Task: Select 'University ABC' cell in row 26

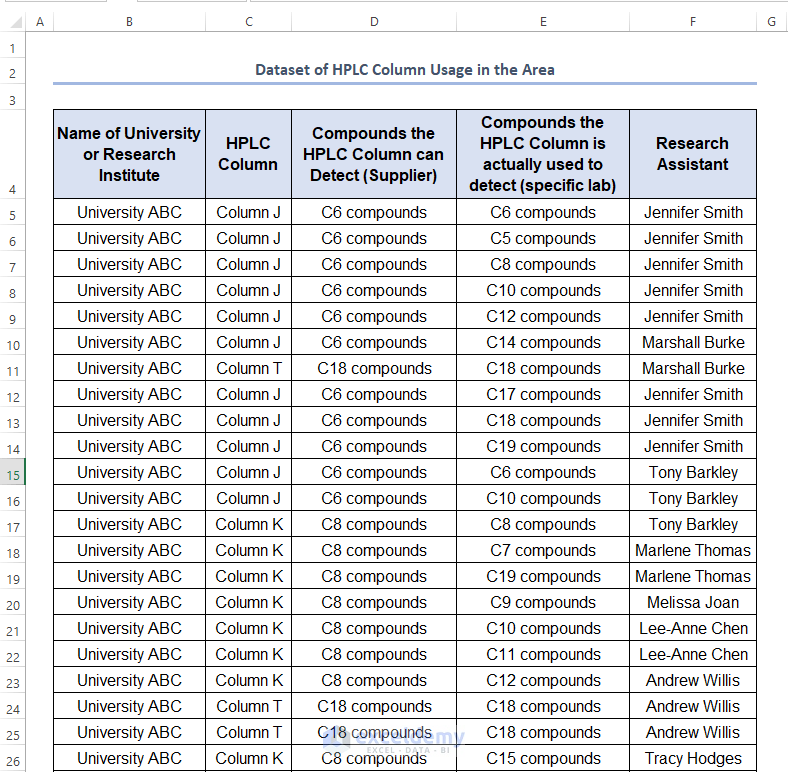Action: click(x=129, y=758)
